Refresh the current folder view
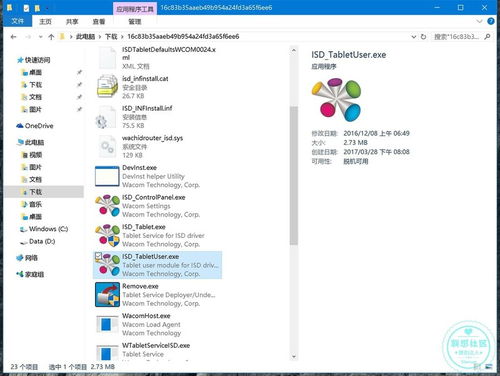This screenshot has height=376, width=500. coord(423,37)
